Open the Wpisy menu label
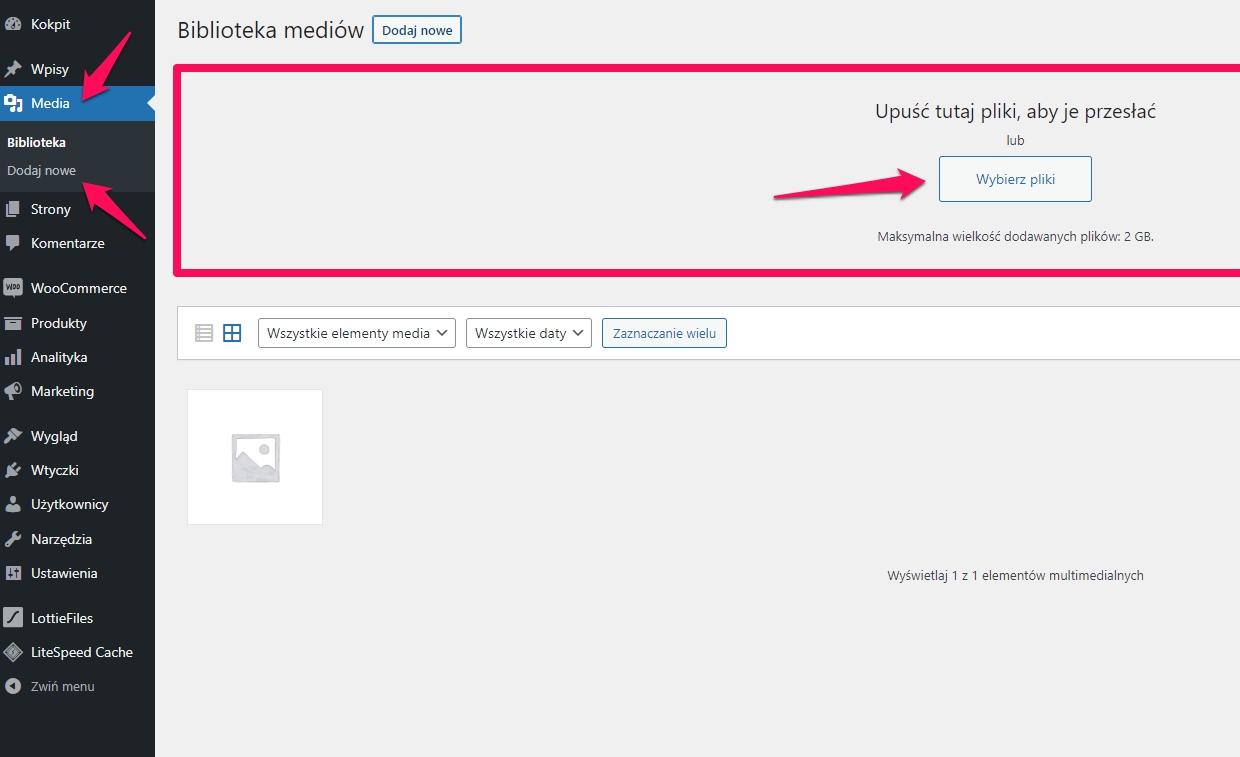The image size is (1240, 757). click(50, 69)
